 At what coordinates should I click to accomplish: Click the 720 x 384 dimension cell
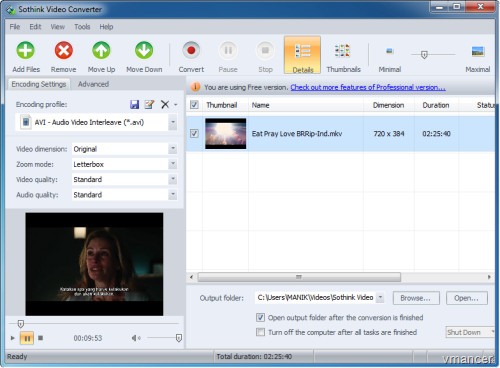(x=389, y=134)
